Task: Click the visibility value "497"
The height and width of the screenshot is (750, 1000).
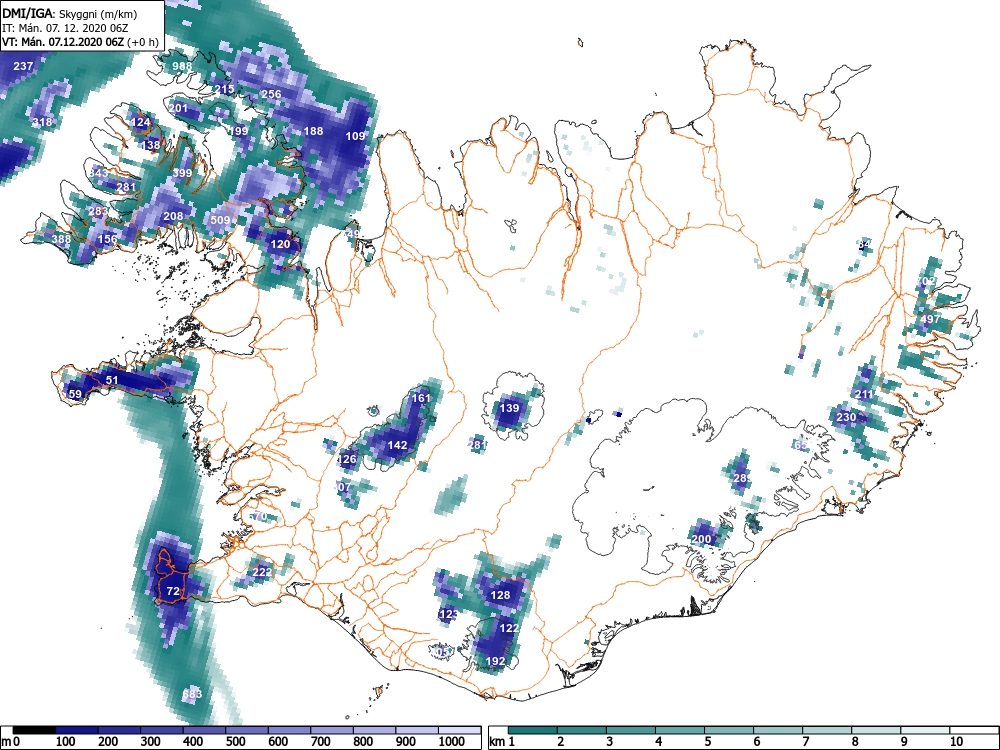Action: tap(930, 319)
